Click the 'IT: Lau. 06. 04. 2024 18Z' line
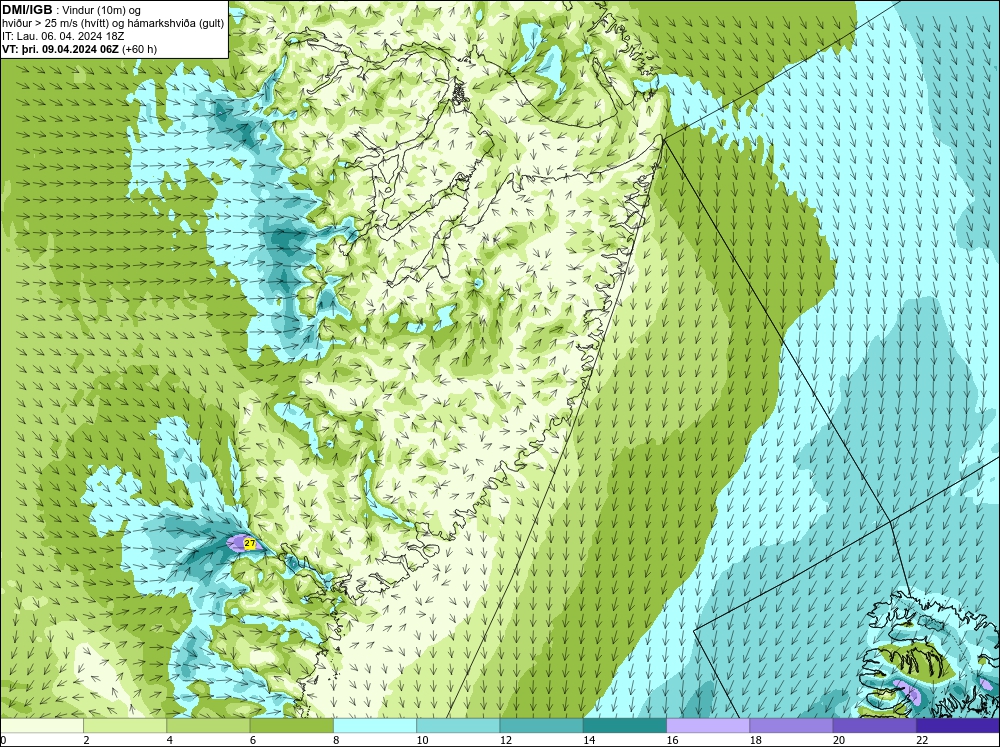This screenshot has width=1000, height=747. pos(63,36)
